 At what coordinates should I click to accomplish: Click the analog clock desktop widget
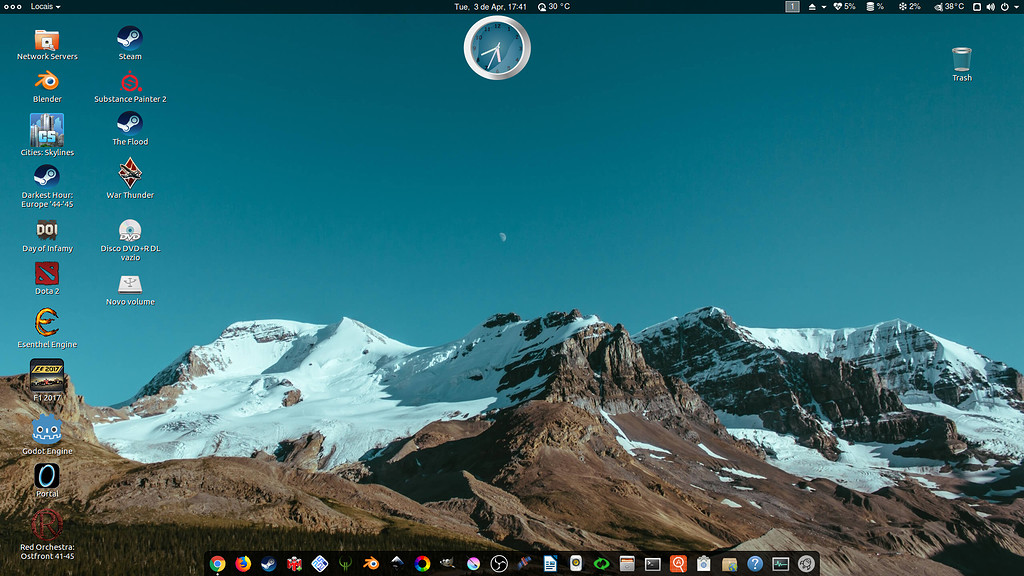pos(497,48)
